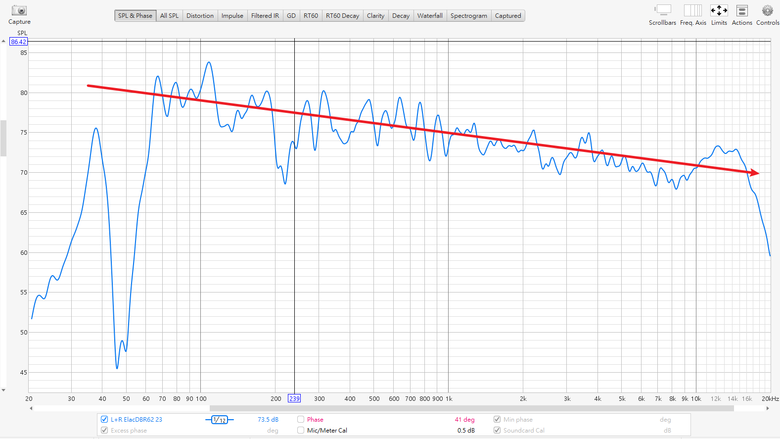The height and width of the screenshot is (439, 780).
Task: Select the SPL & Phase tab
Action: pos(135,16)
